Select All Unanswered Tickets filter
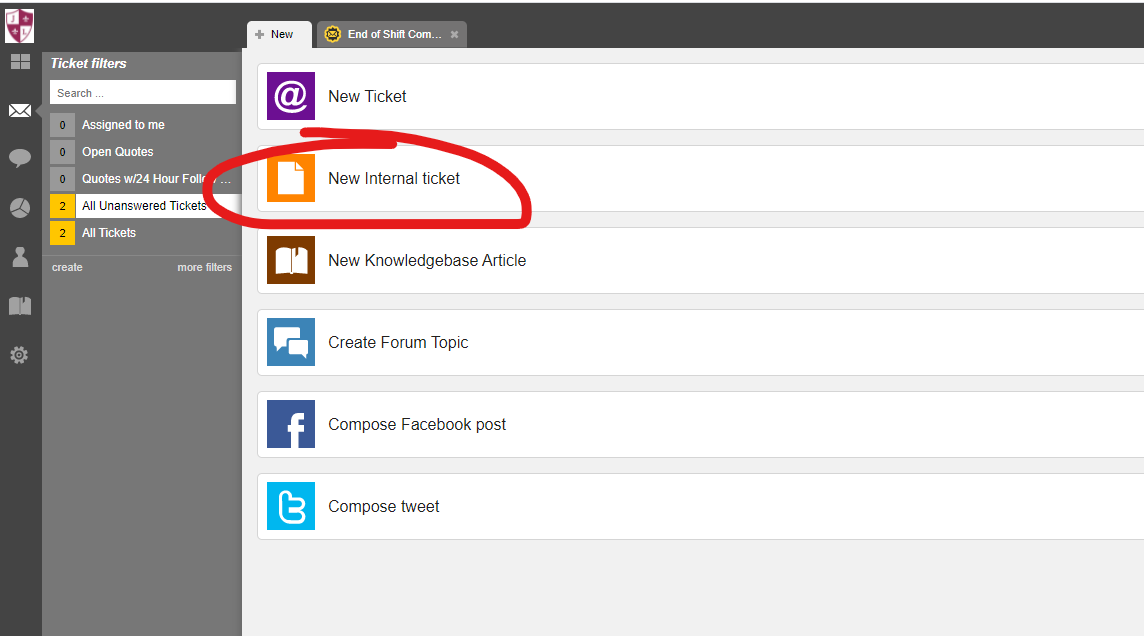1144x636 pixels. [145, 206]
